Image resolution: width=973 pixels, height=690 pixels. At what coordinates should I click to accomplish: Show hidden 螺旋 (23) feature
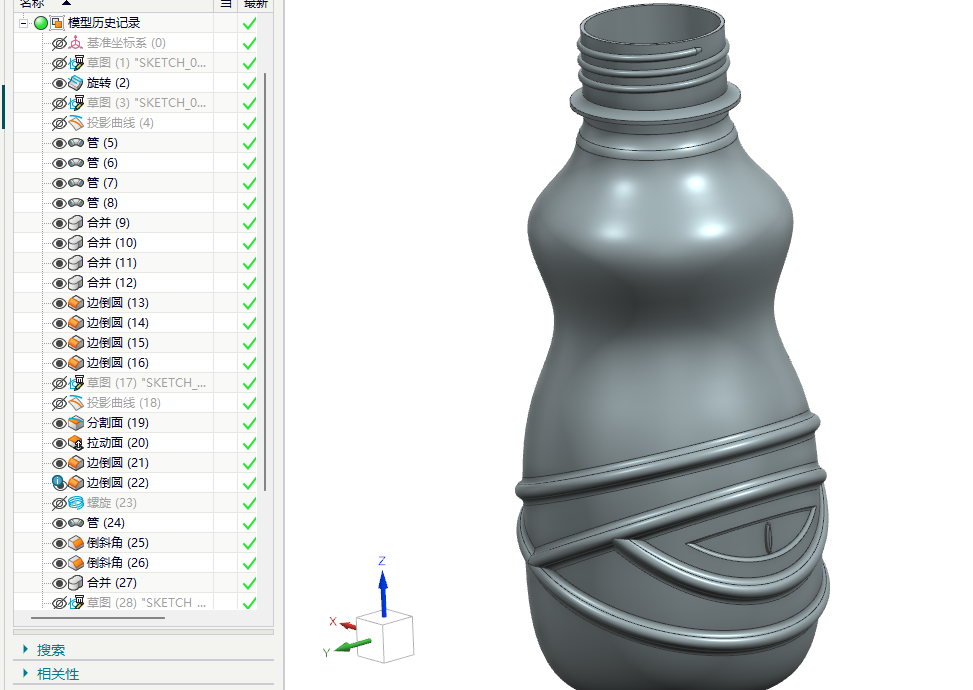pyautogui.click(x=59, y=503)
